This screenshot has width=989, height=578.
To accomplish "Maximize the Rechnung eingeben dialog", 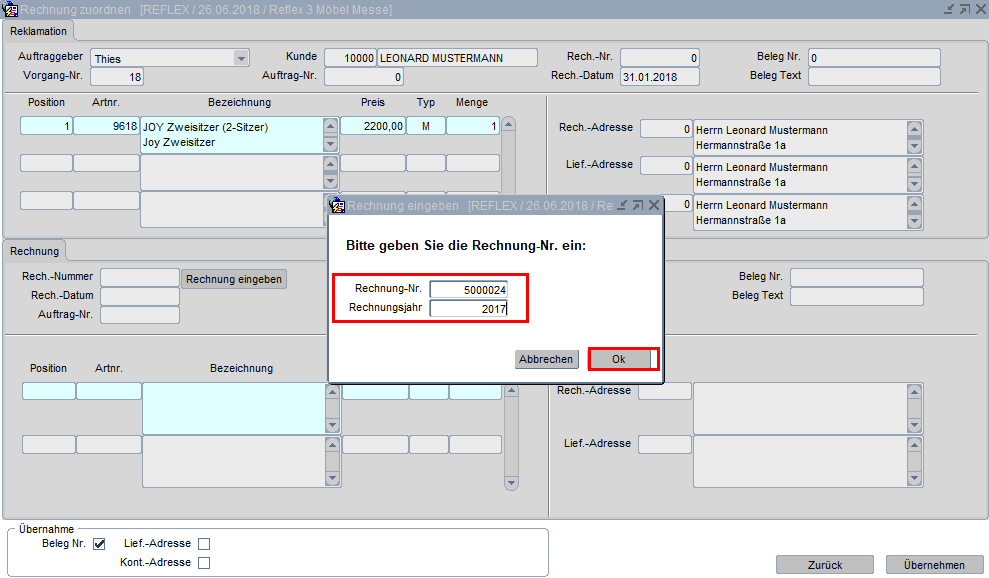I will (x=637, y=206).
